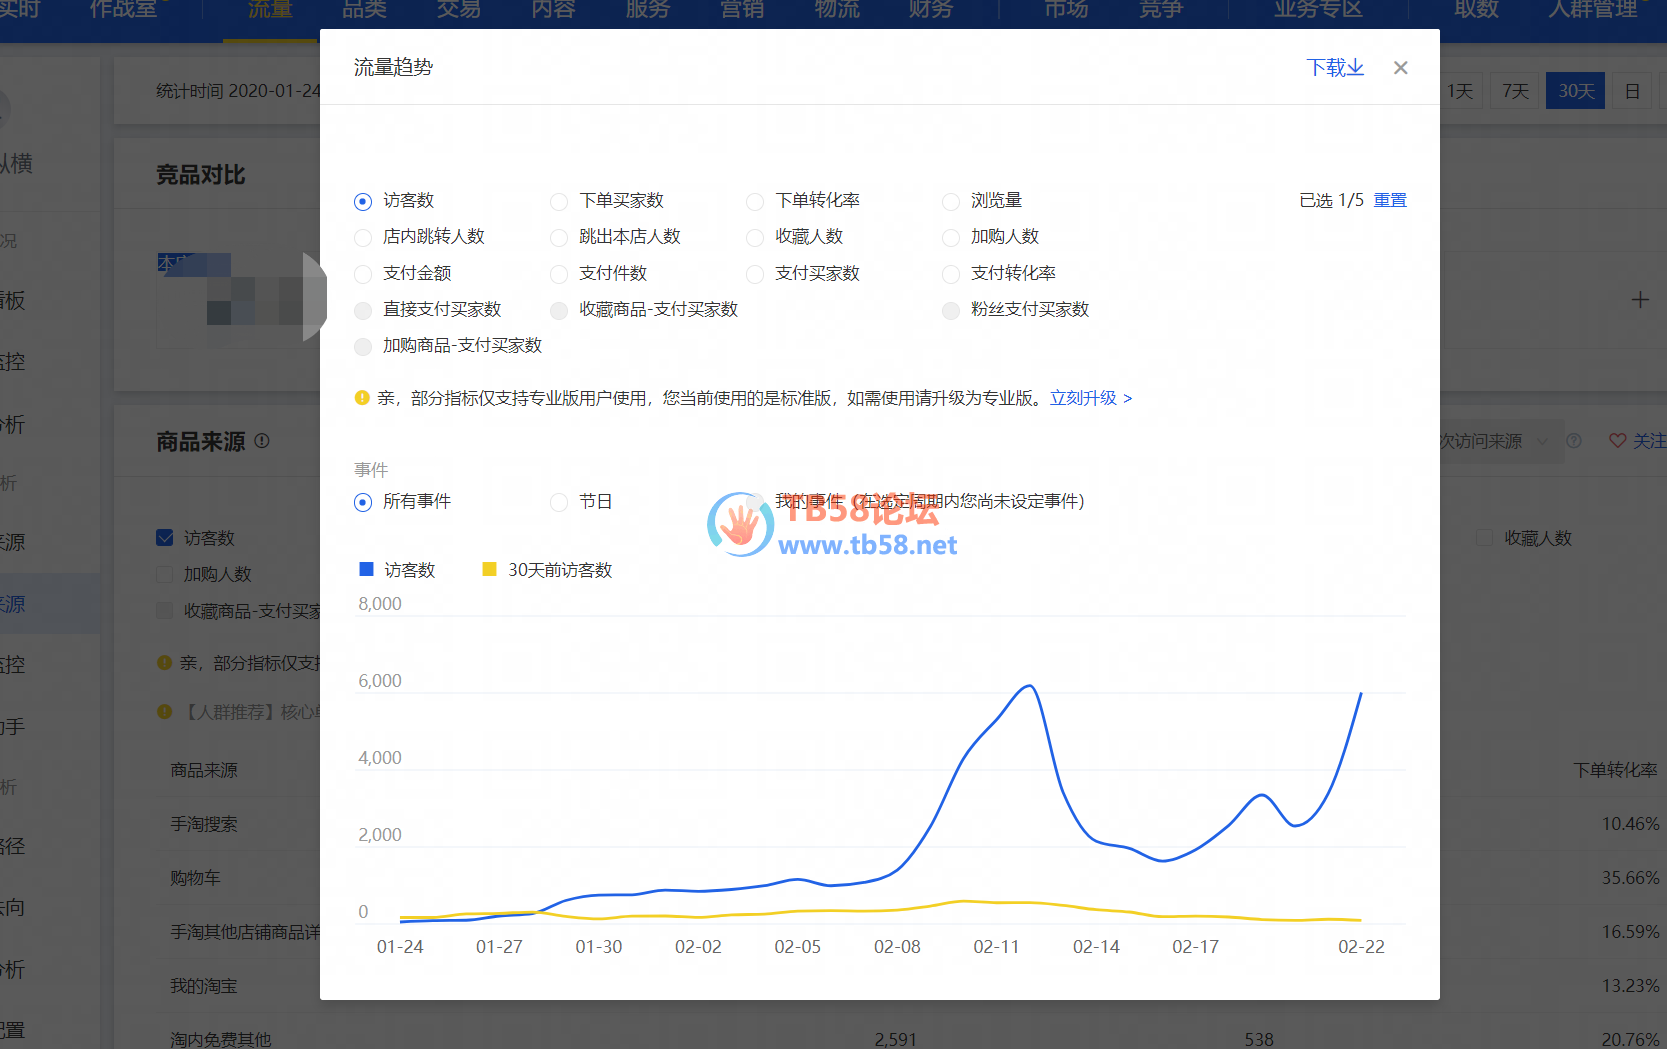The image size is (1667, 1049).
Task: Open the 人群管理 navigation tab
Action: tap(1593, 10)
